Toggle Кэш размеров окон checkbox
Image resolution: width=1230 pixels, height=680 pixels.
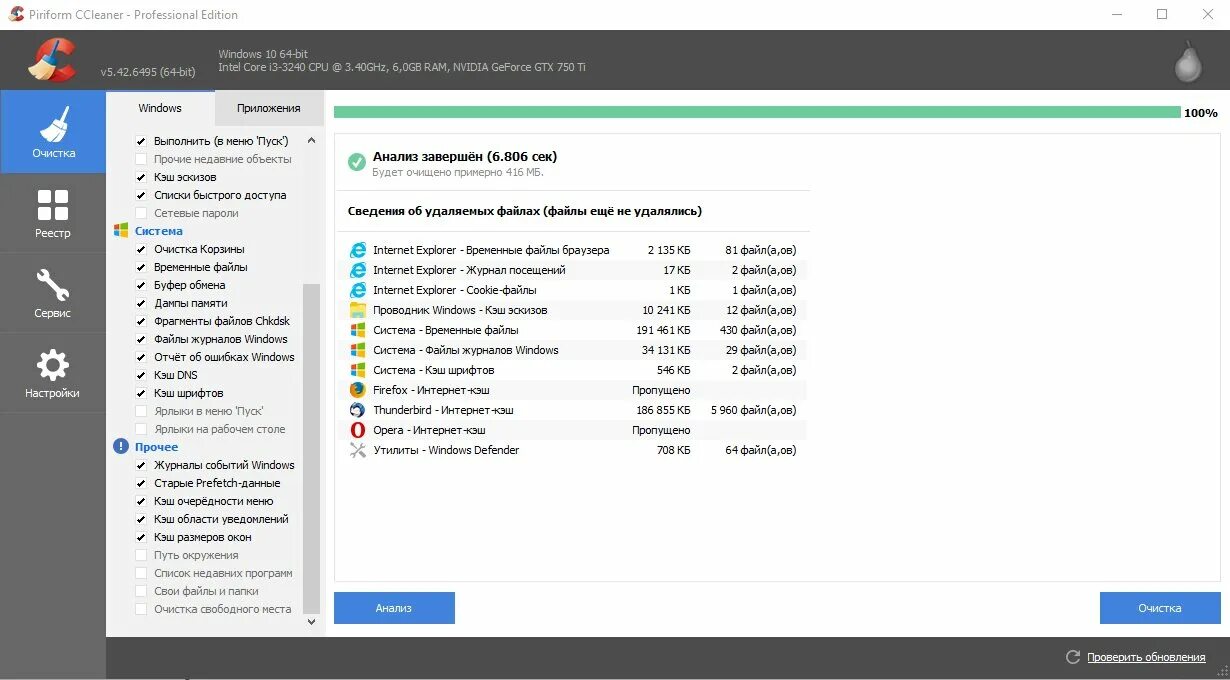coord(141,537)
